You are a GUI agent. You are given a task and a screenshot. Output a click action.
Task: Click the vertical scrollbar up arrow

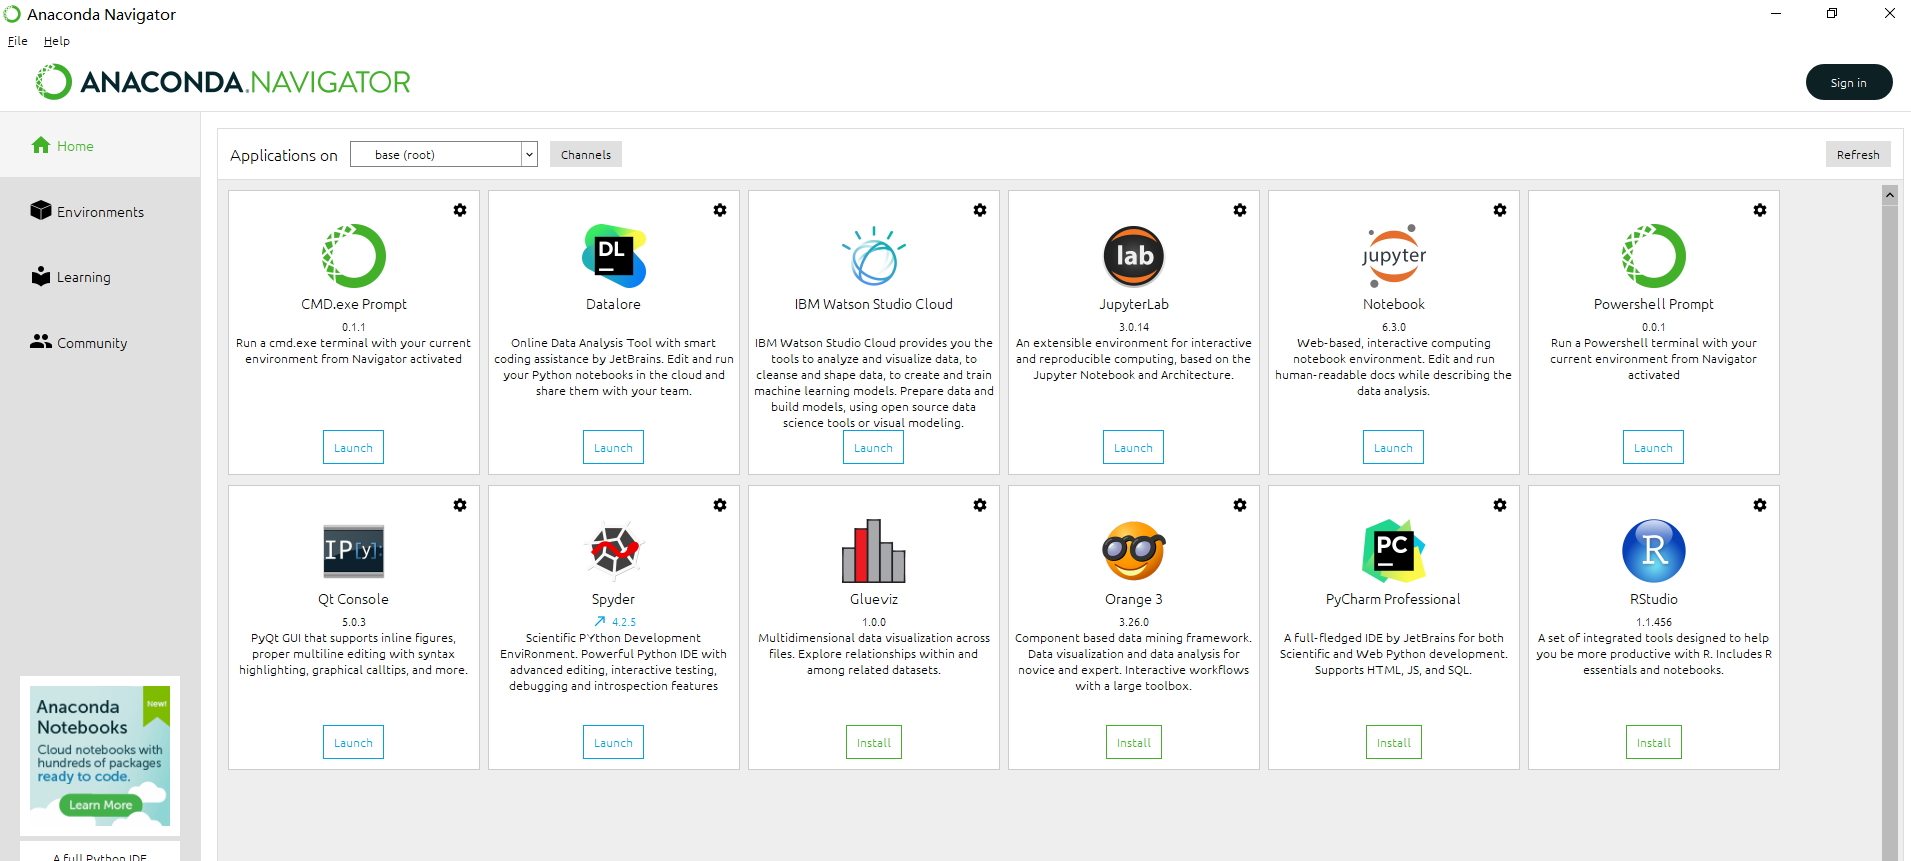(1890, 195)
